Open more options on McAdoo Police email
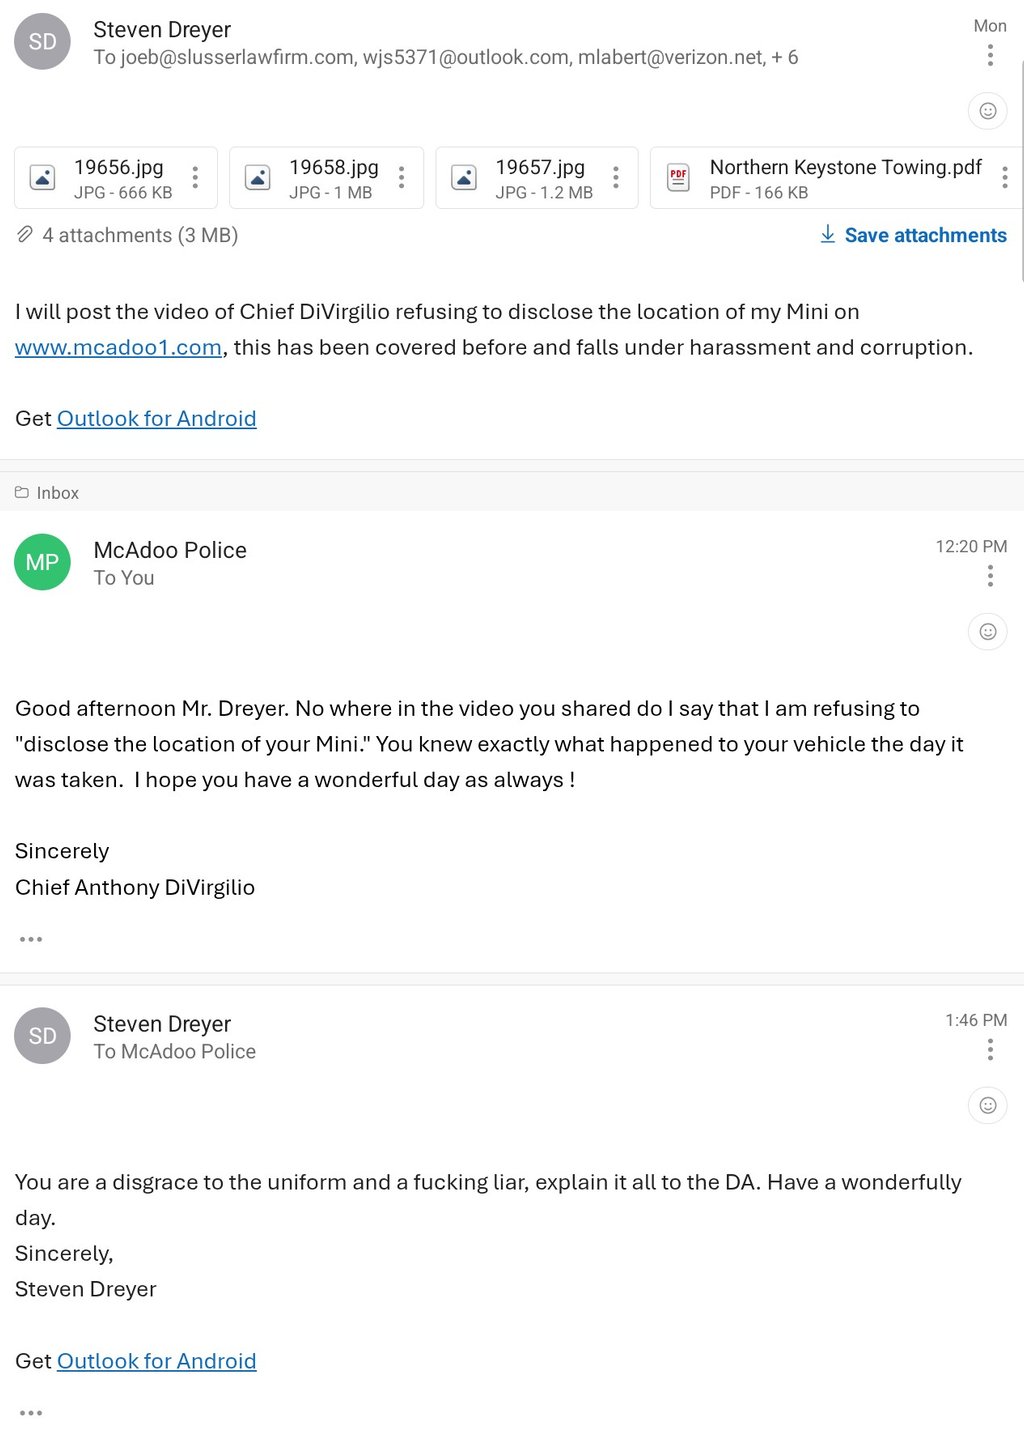The width and height of the screenshot is (1024, 1443). (x=990, y=576)
